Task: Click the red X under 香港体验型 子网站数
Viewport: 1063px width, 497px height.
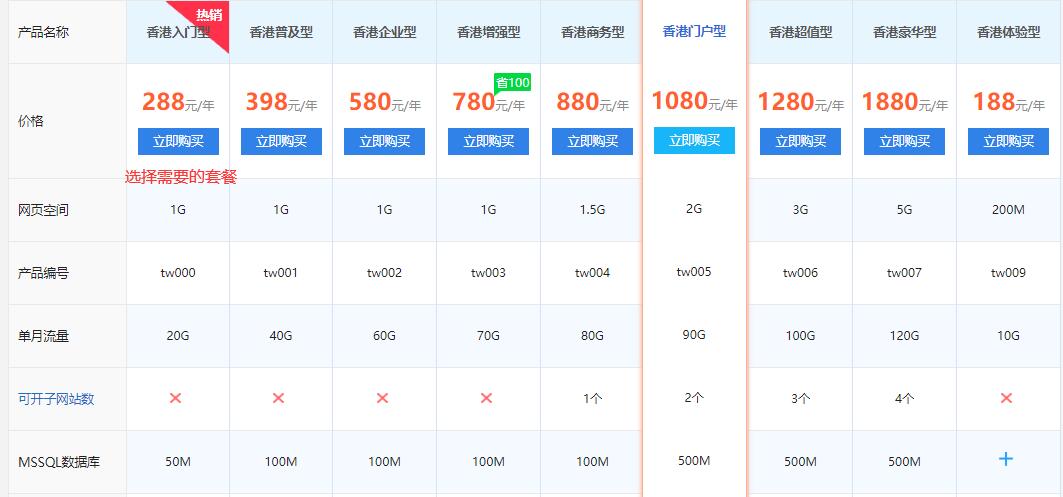Action: point(1006,398)
